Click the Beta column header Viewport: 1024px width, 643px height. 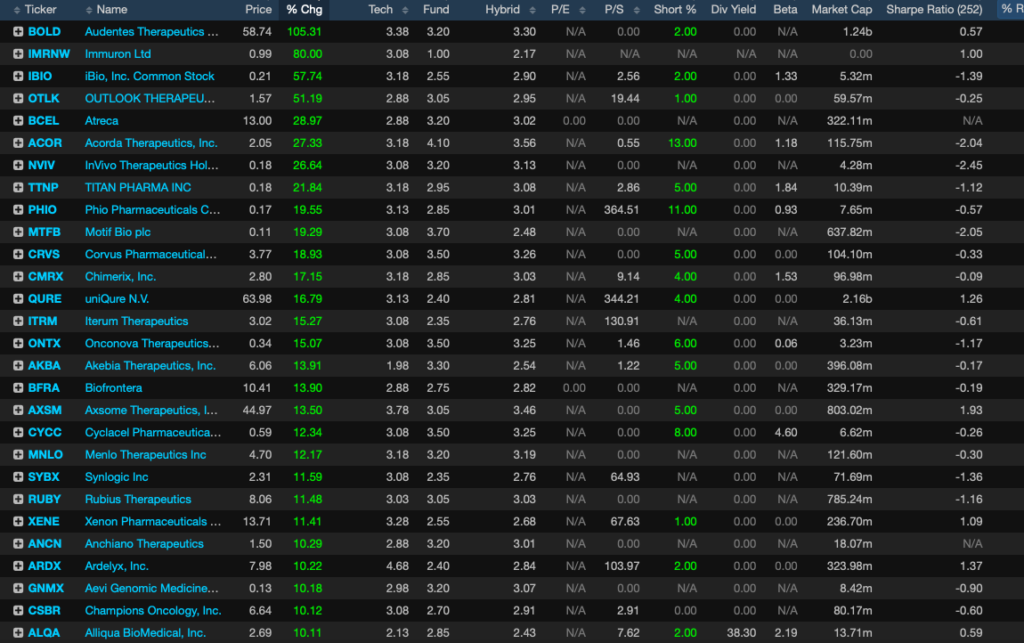point(785,10)
